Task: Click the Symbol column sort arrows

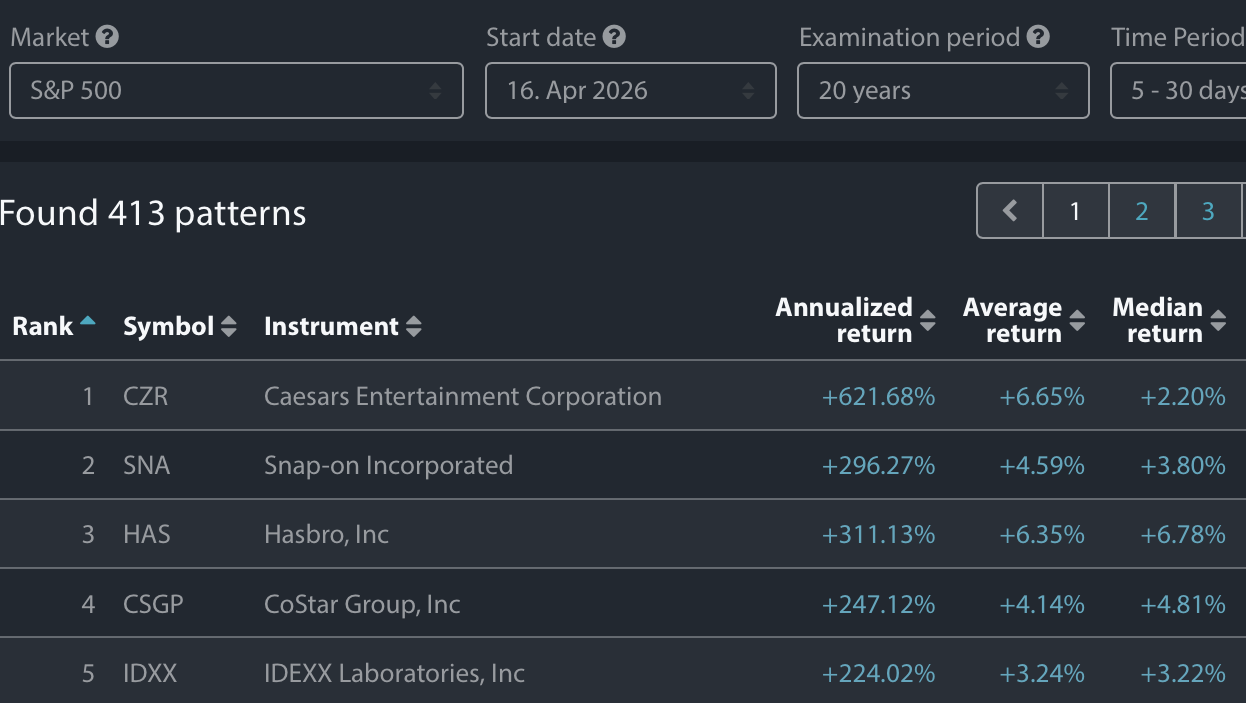Action: click(229, 326)
